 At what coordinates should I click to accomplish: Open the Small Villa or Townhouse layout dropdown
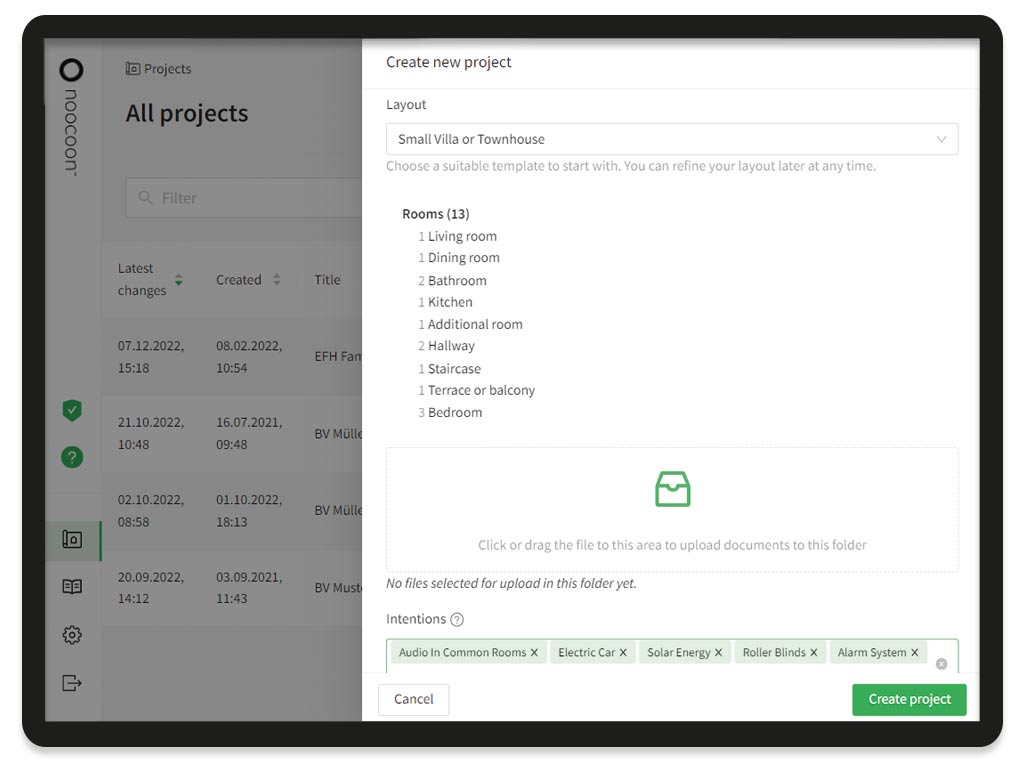tap(671, 139)
